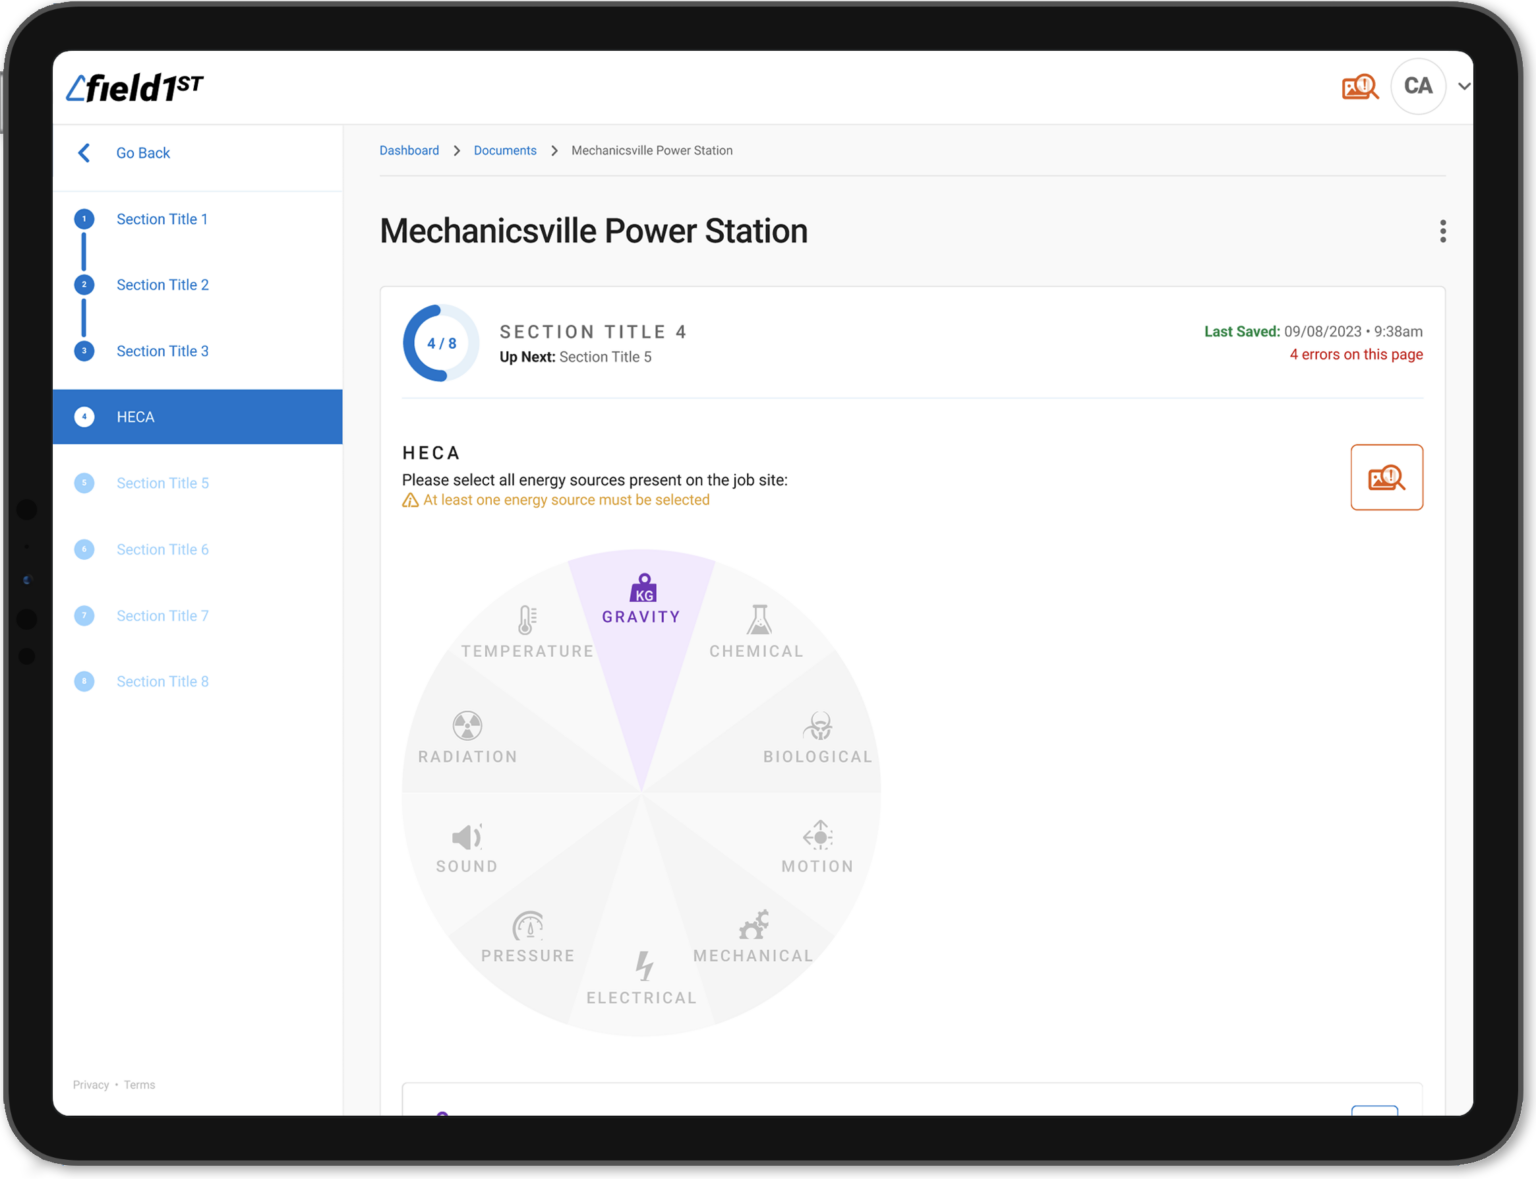
Task: Select the Electrical lightning bolt icon
Action: (644, 966)
